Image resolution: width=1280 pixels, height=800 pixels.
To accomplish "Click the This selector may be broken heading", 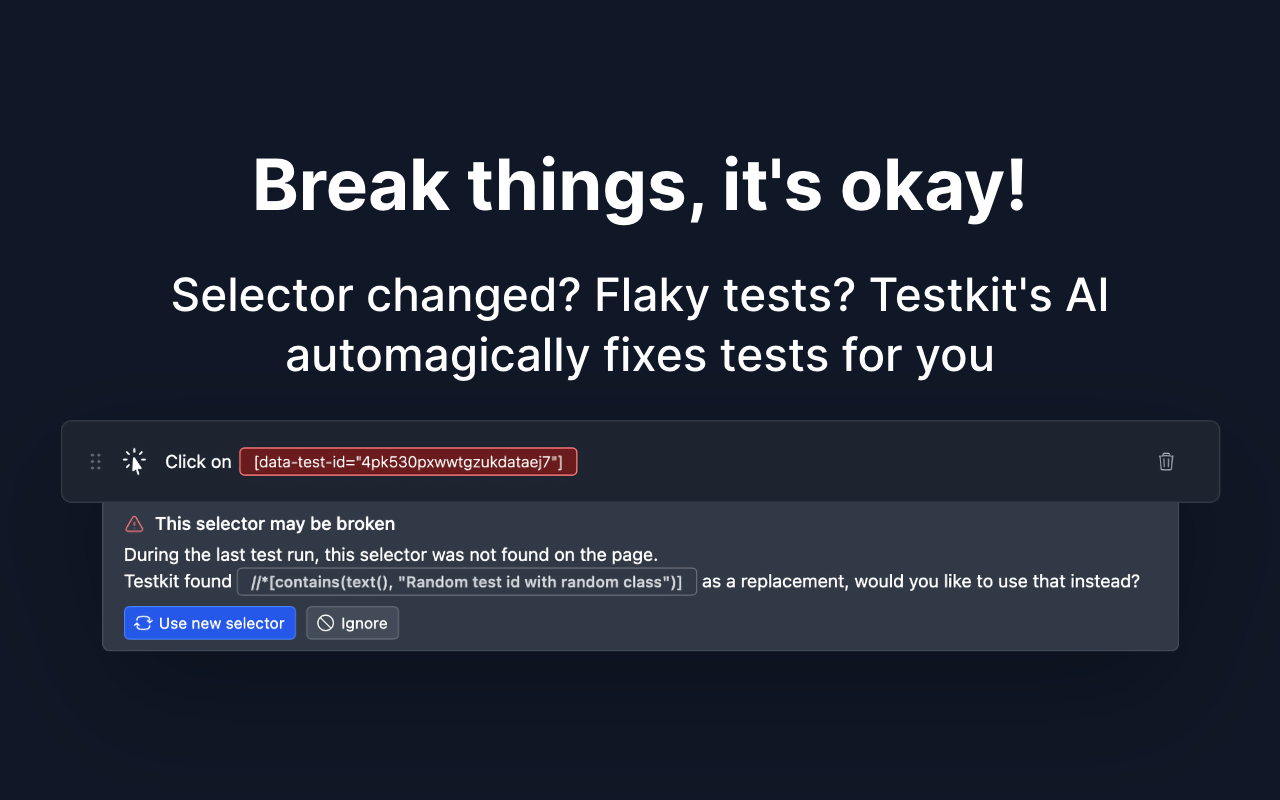I will click(275, 523).
